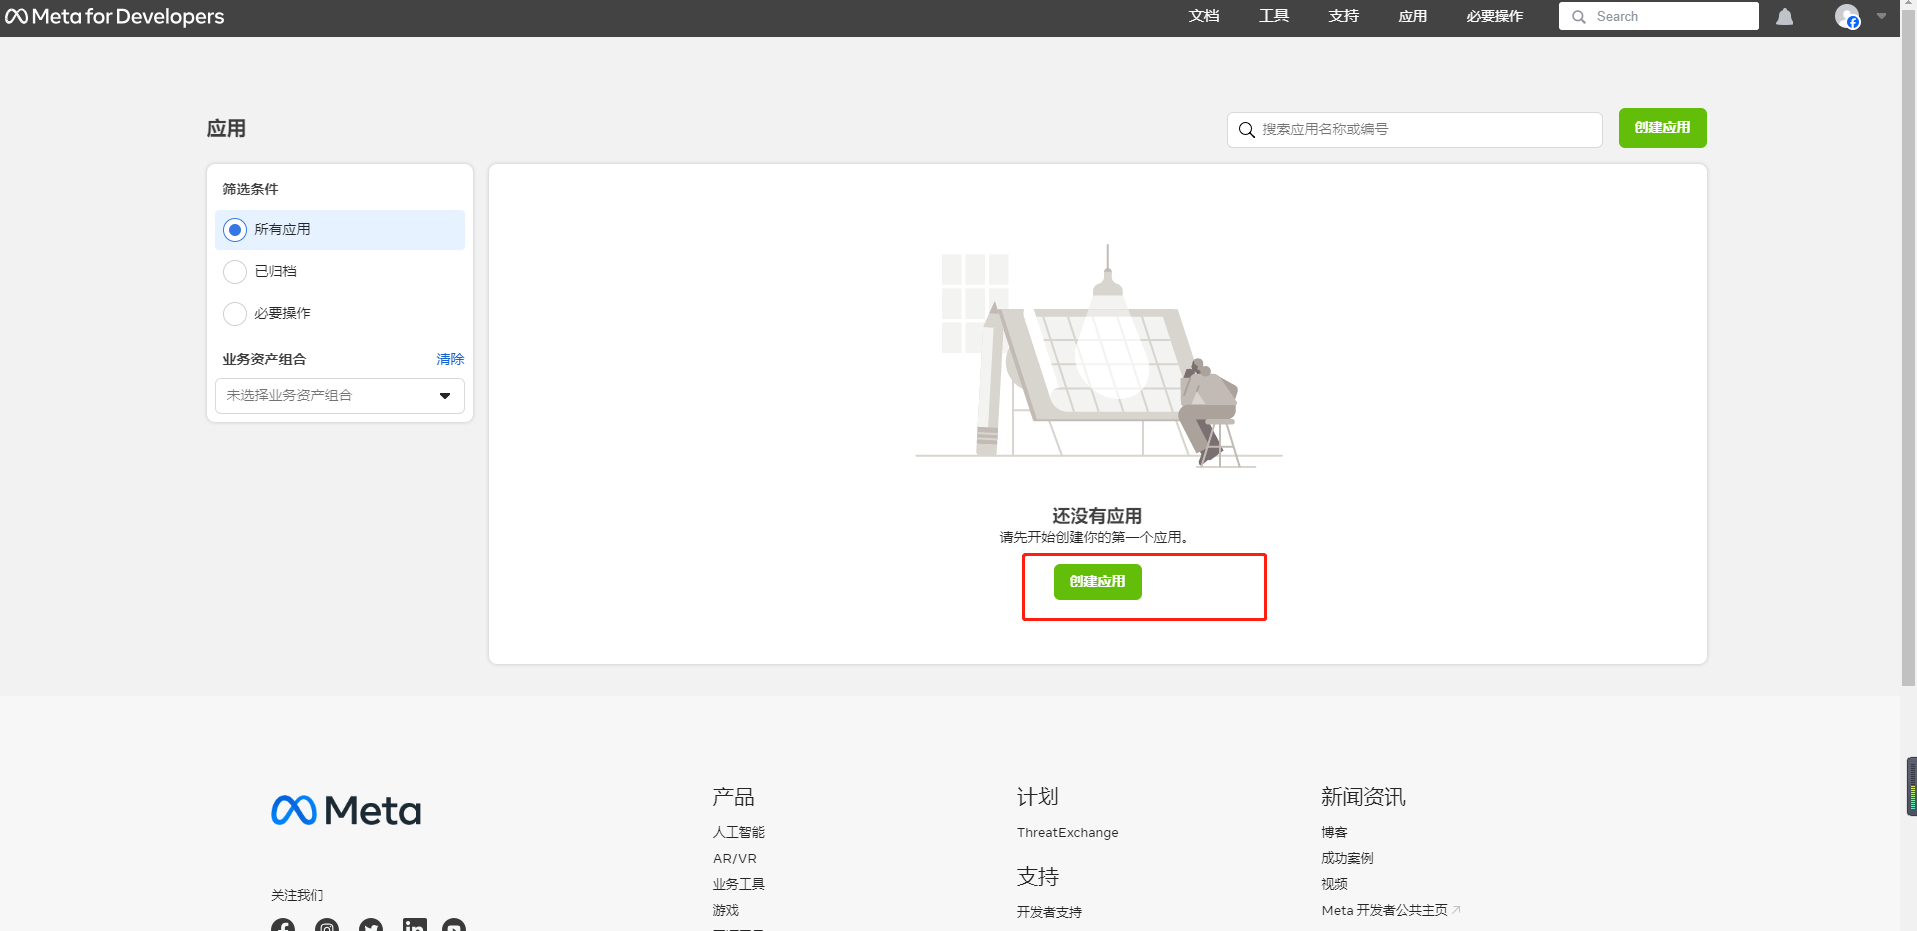Expand the account menu arrow beside avatar
1917x931 pixels.
(1881, 16)
